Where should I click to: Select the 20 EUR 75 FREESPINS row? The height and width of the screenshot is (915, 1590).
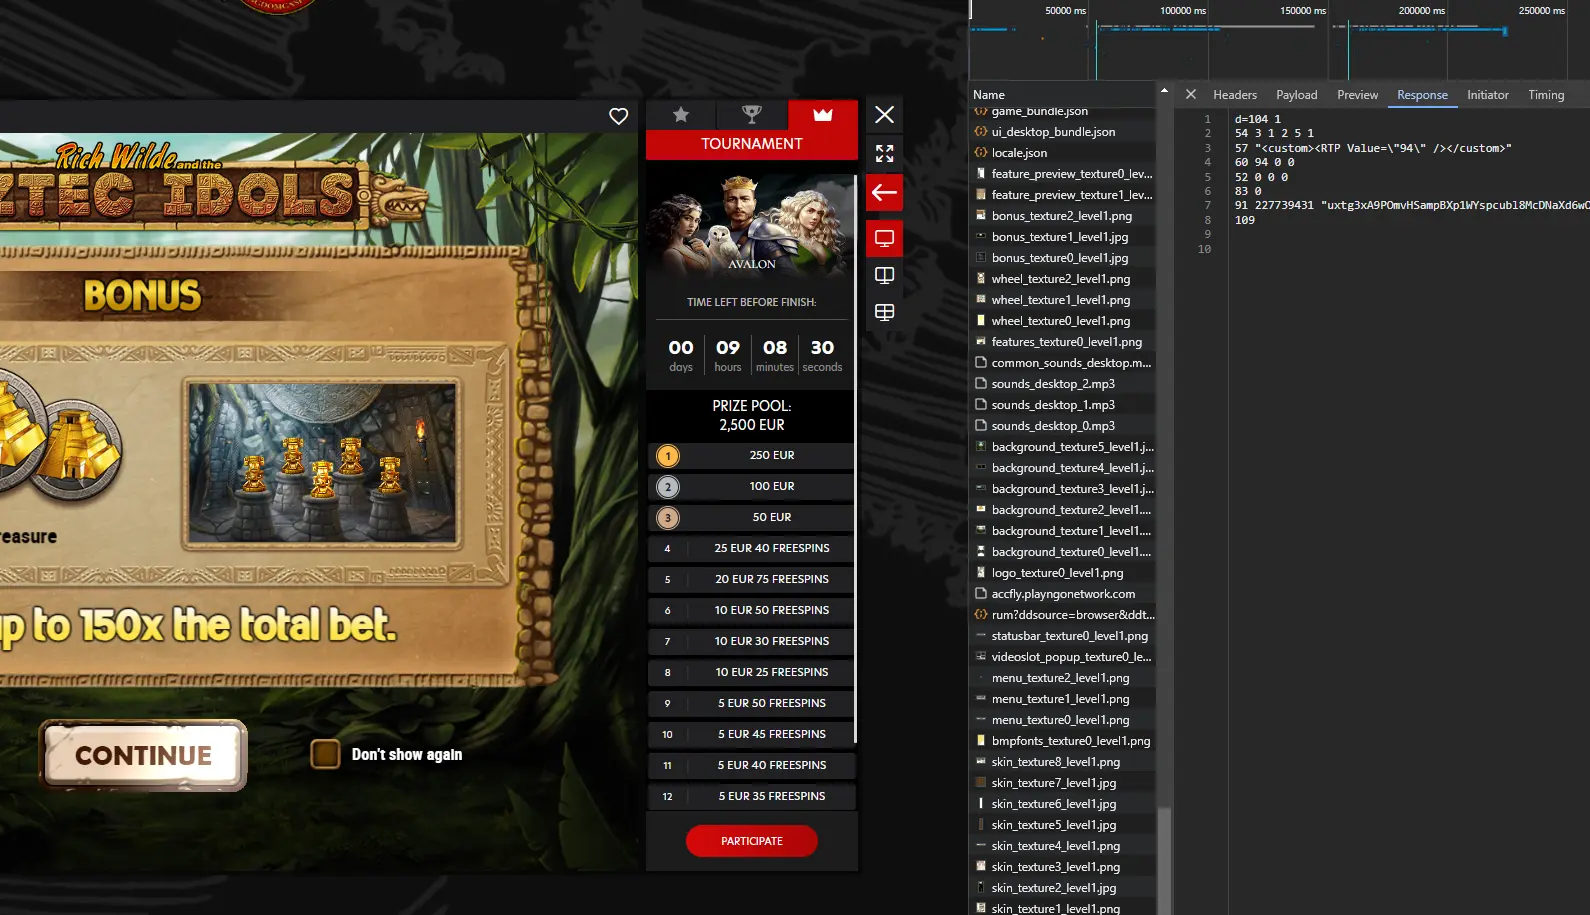[752, 580]
